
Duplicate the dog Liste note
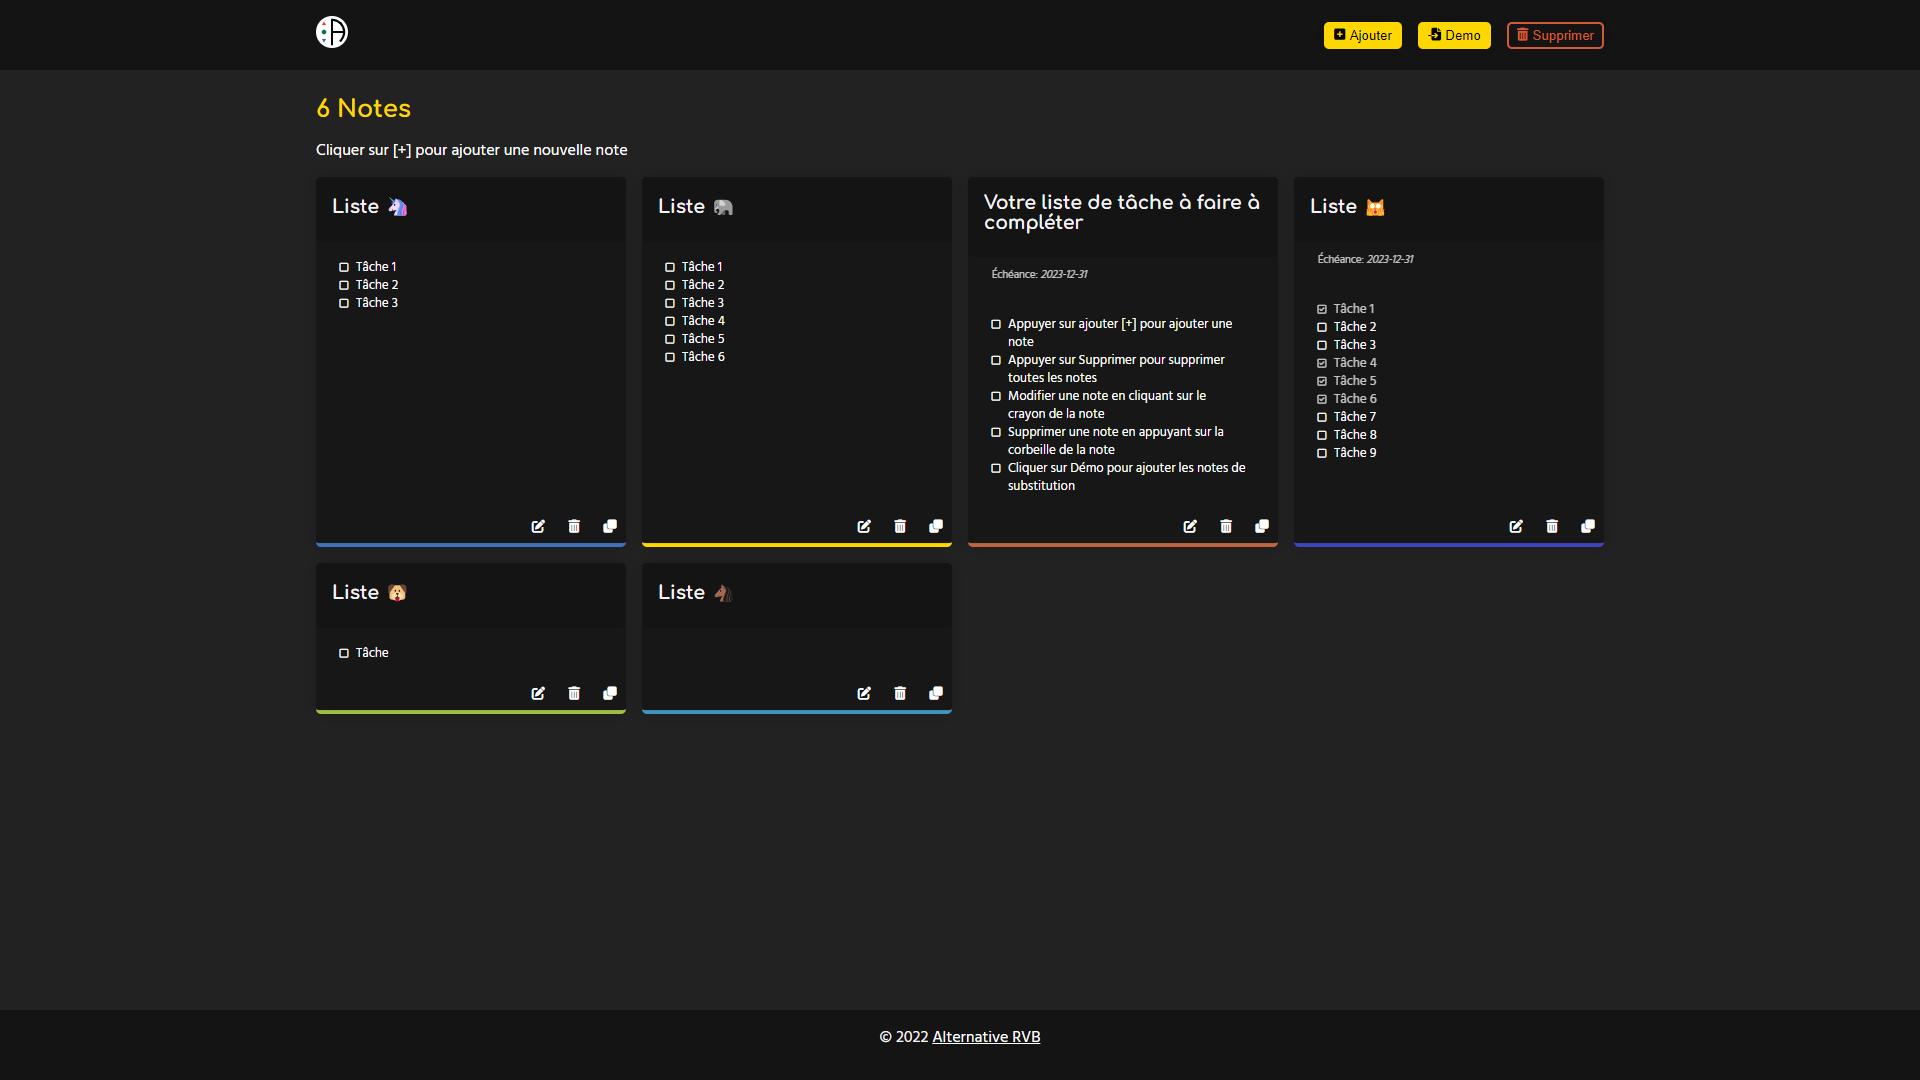pyautogui.click(x=610, y=693)
